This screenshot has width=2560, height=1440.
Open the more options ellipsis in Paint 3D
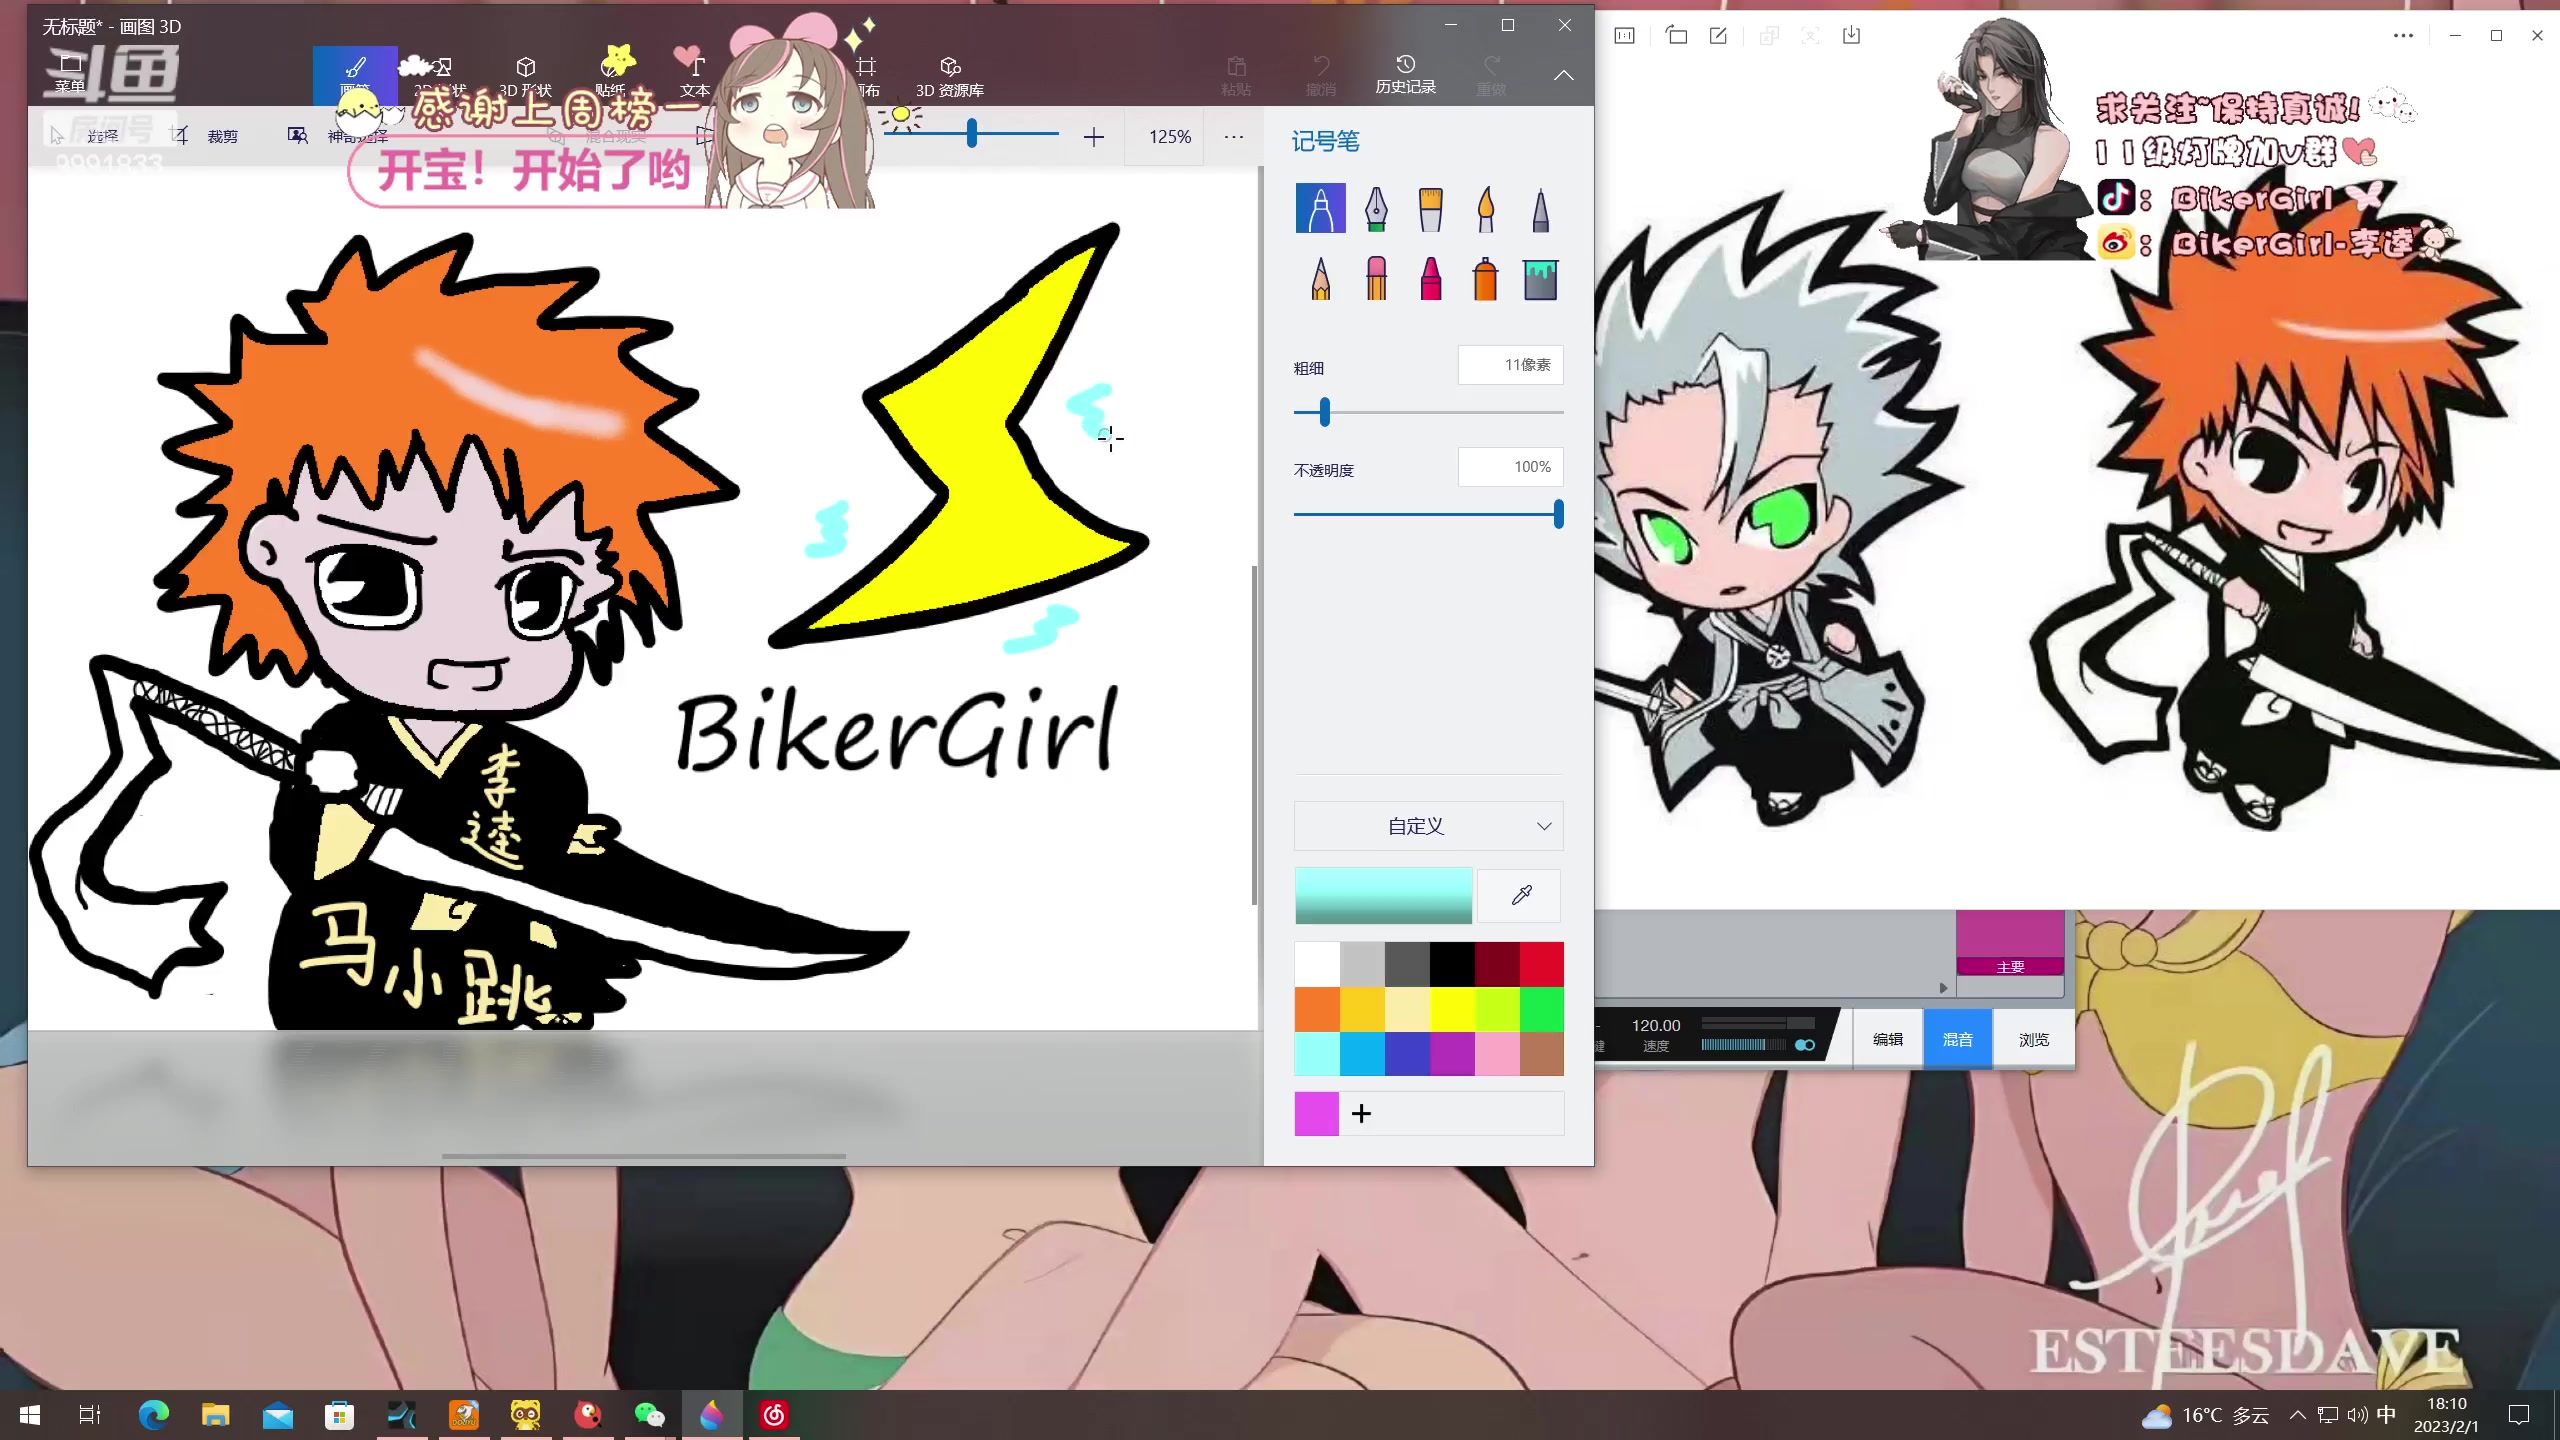coord(1234,137)
